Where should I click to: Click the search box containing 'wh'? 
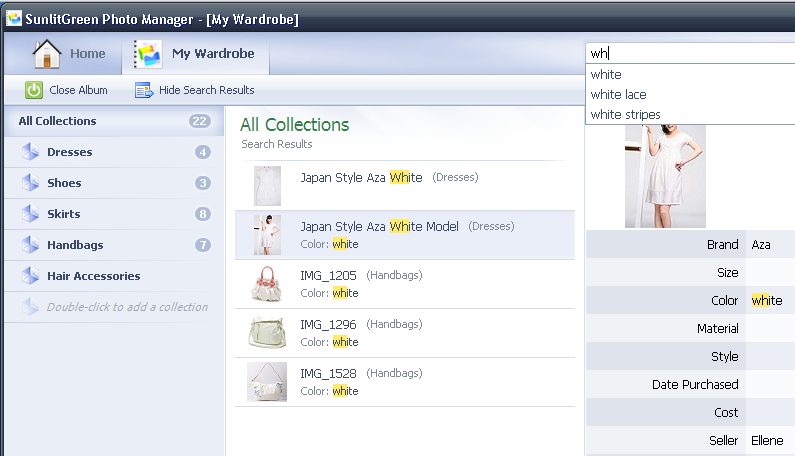(690, 53)
